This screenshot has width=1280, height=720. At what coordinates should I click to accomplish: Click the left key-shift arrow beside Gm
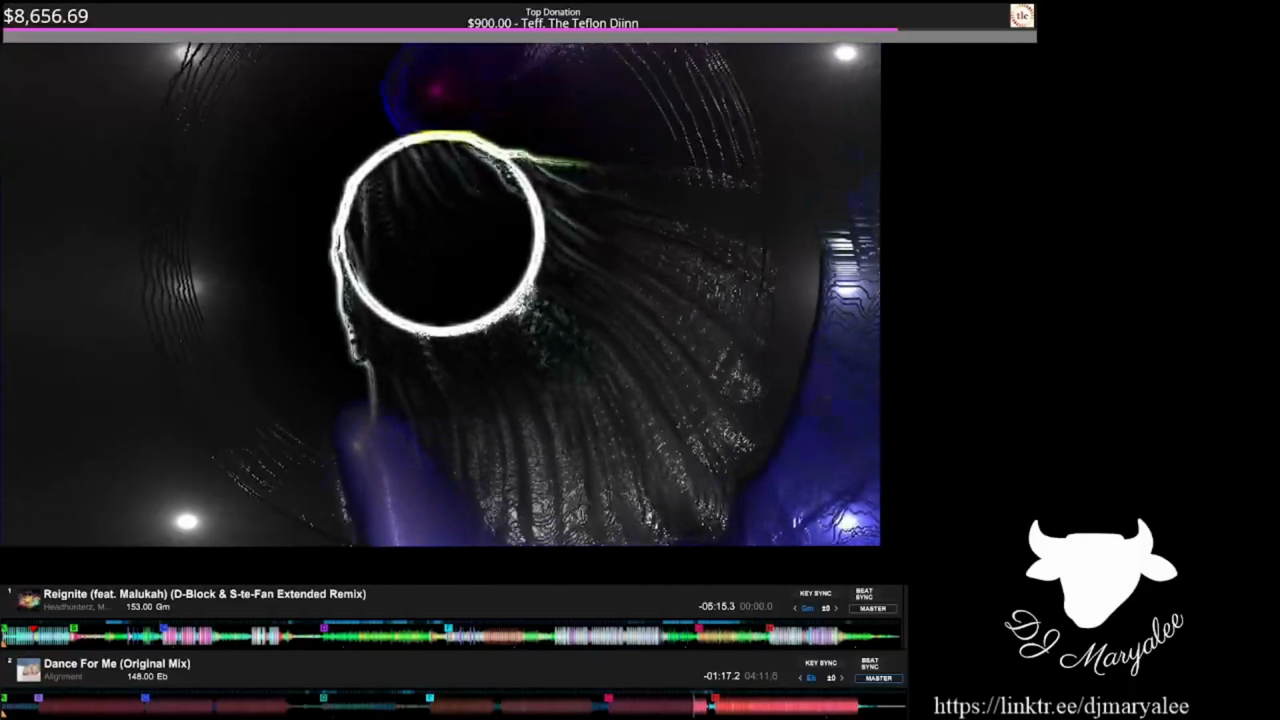pos(795,608)
